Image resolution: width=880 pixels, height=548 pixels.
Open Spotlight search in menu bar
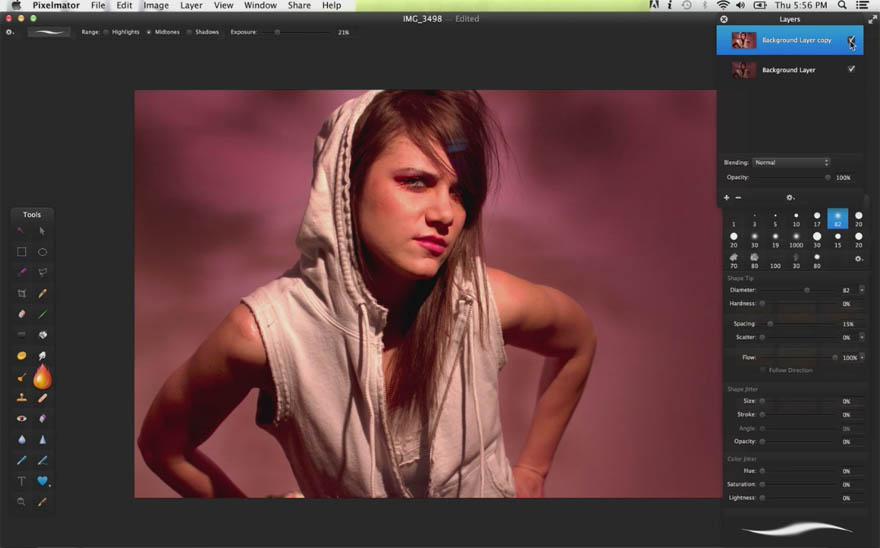pos(842,5)
